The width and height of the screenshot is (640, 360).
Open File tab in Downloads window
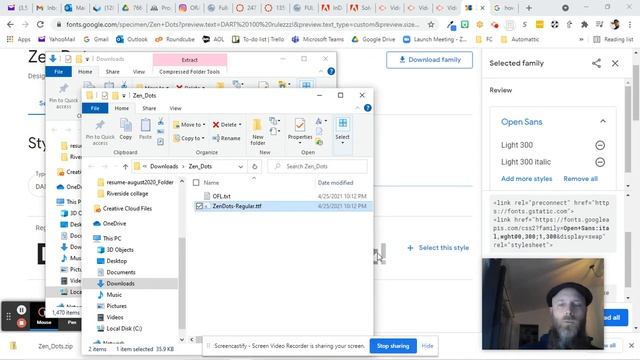tap(59, 71)
